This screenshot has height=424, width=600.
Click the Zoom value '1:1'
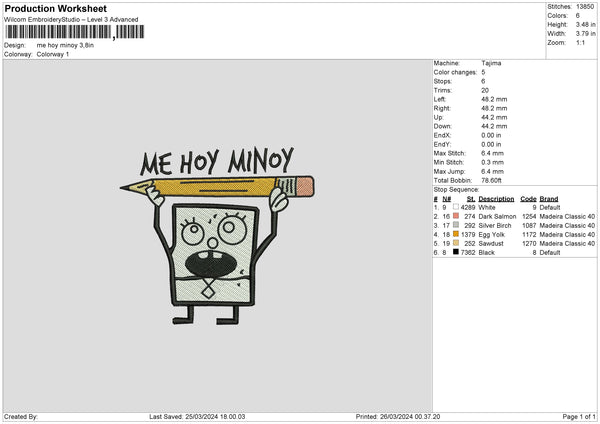tap(580, 42)
